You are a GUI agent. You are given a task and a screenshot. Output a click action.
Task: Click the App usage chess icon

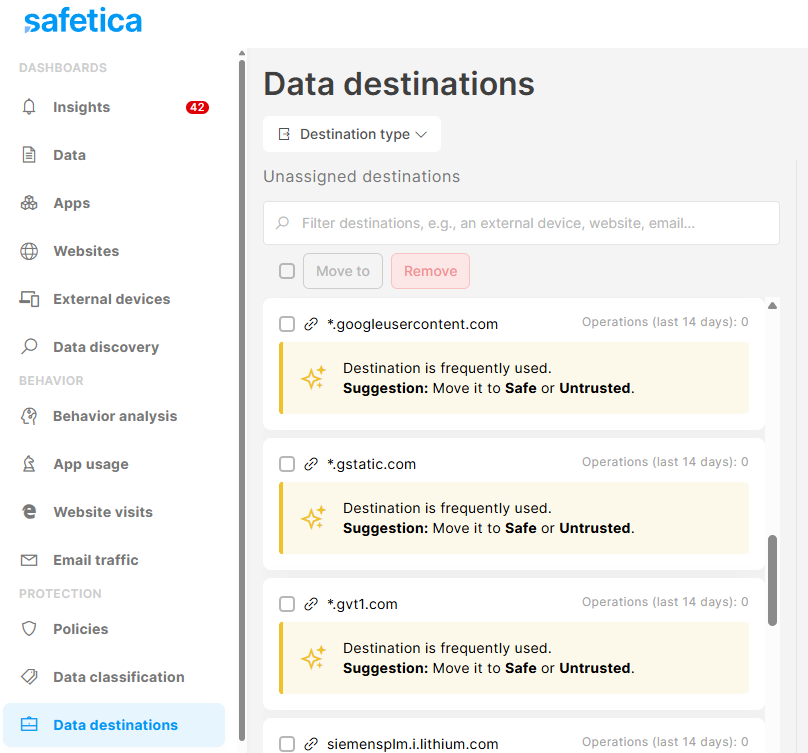[x=29, y=464]
